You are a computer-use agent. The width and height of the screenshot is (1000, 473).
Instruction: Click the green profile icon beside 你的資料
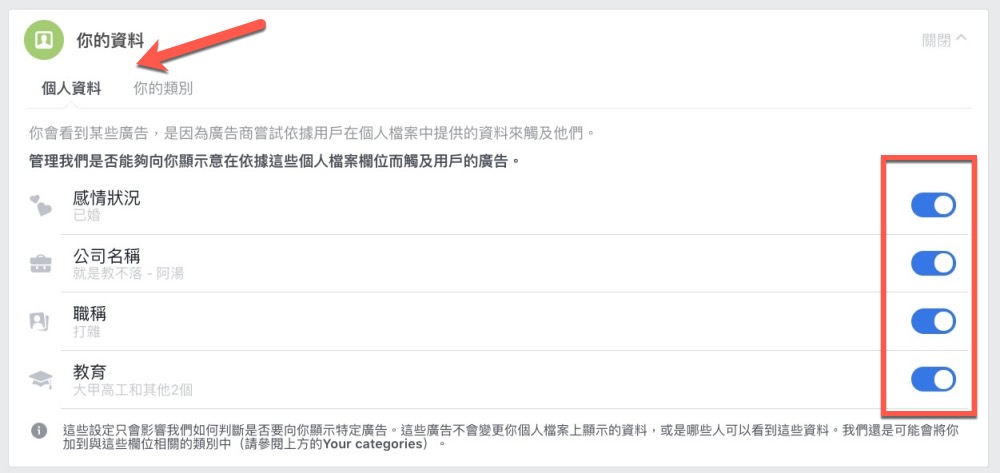point(43,40)
